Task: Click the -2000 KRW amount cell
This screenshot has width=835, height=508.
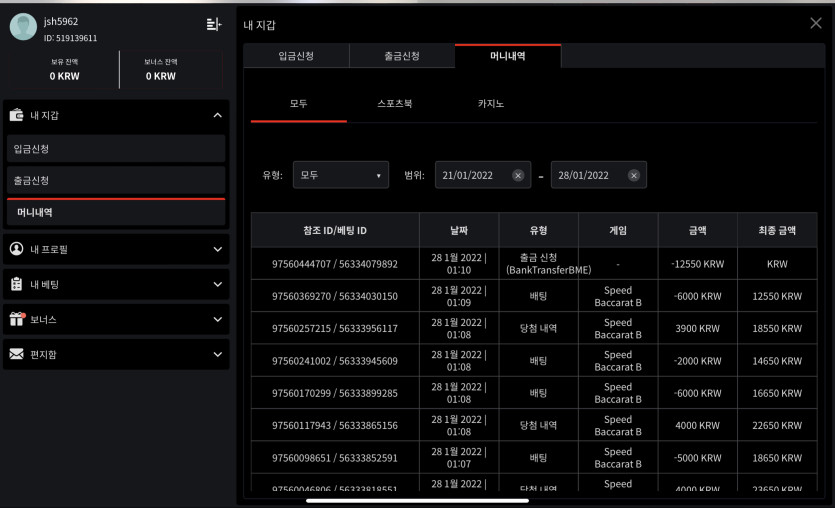Action: (698, 361)
